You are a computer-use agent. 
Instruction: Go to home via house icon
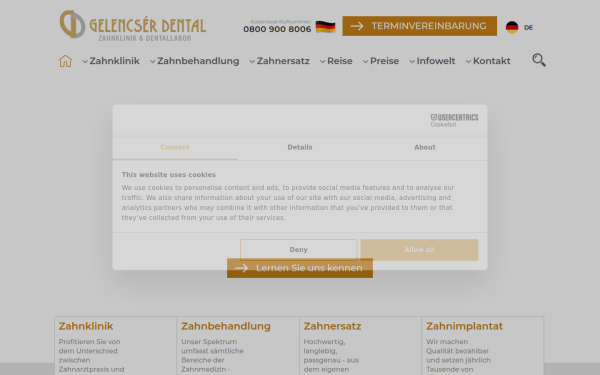coord(65,61)
